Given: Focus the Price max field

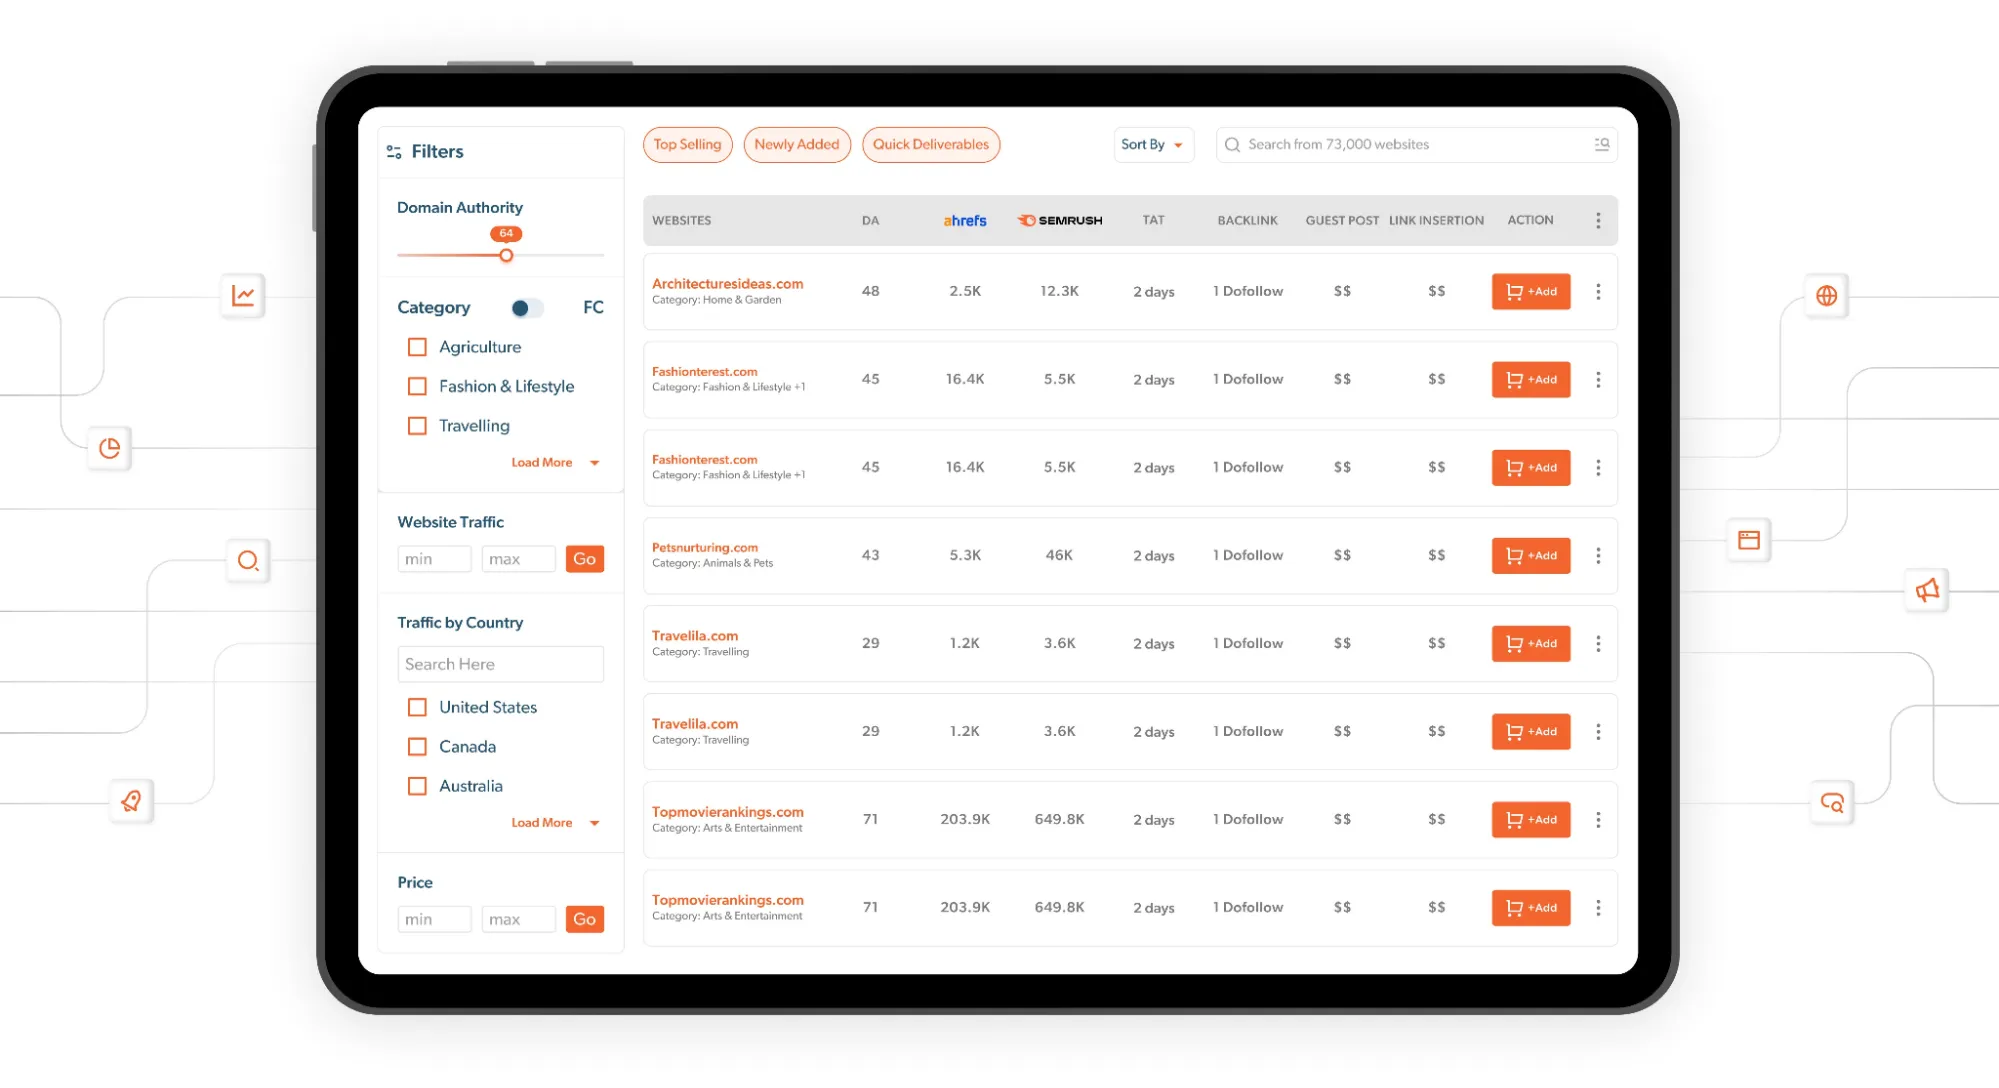Looking at the screenshot, I should pos(518,920).
